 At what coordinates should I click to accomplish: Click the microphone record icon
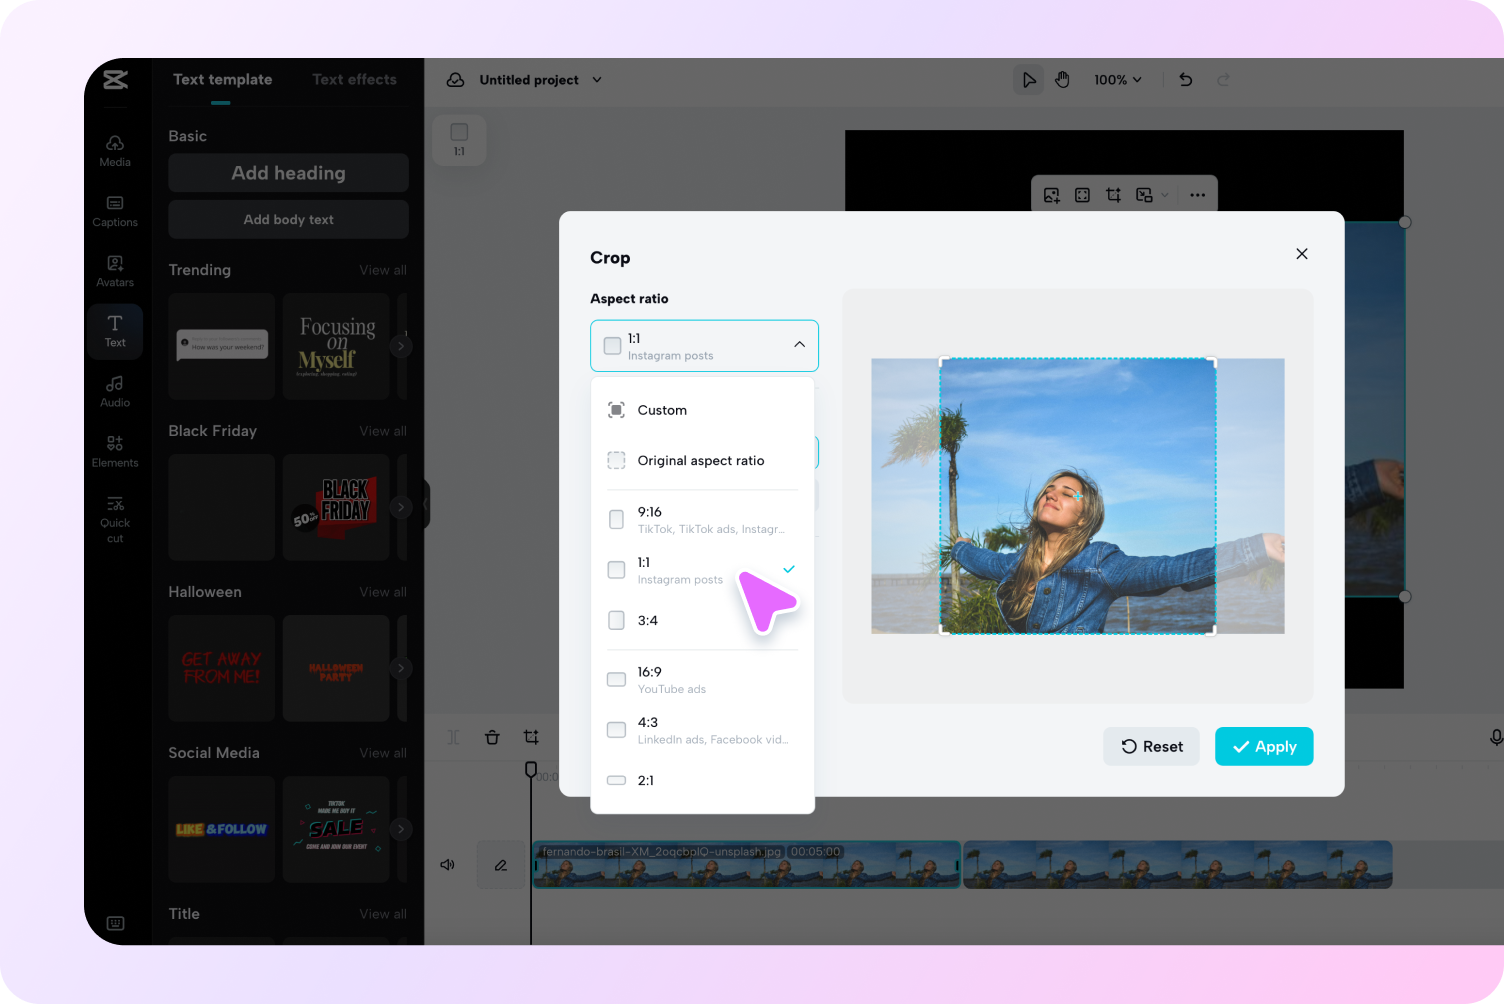pos(1495,737)
